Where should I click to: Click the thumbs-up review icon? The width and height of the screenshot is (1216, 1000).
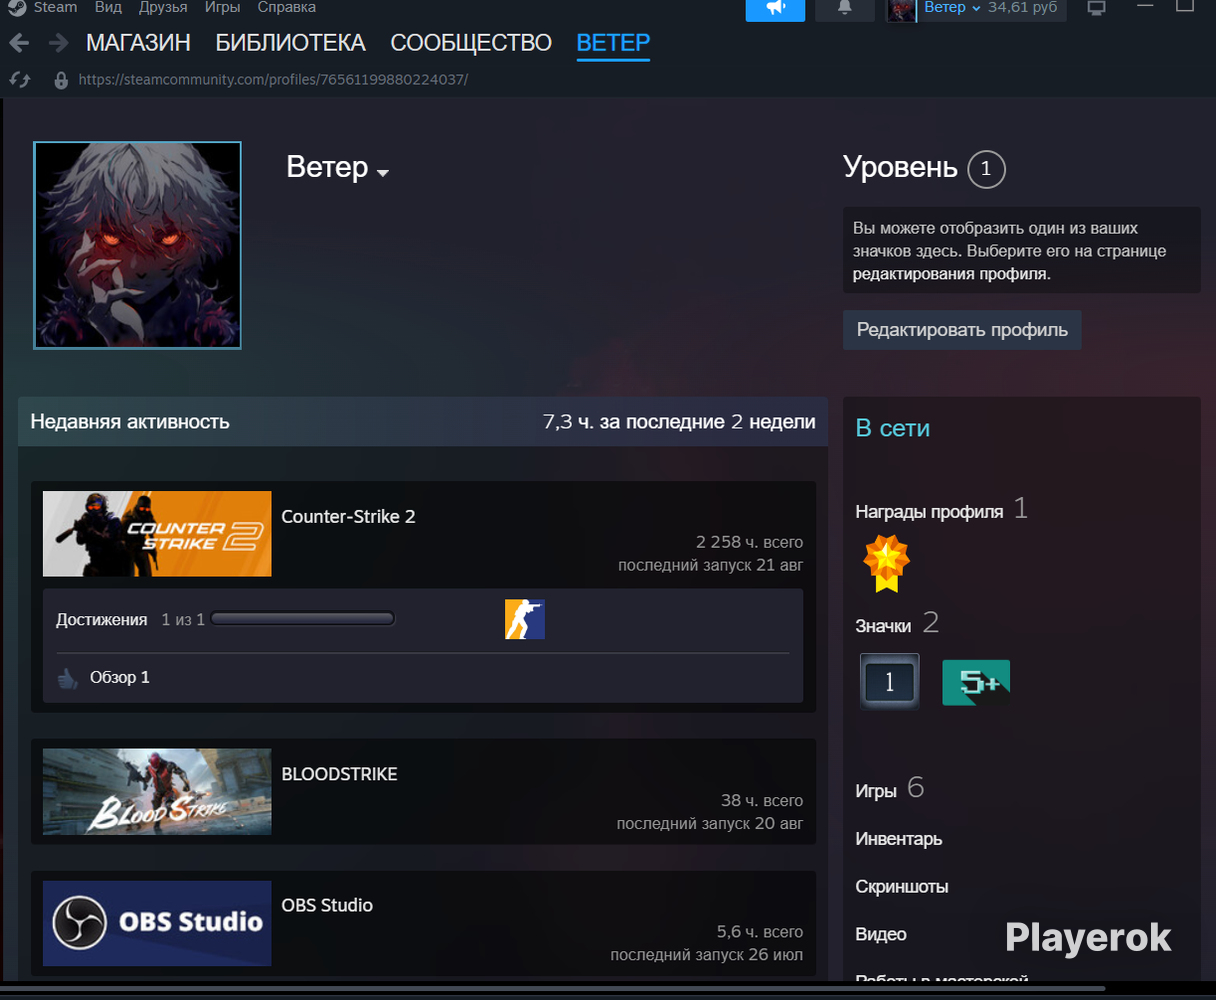click(67, 679)
